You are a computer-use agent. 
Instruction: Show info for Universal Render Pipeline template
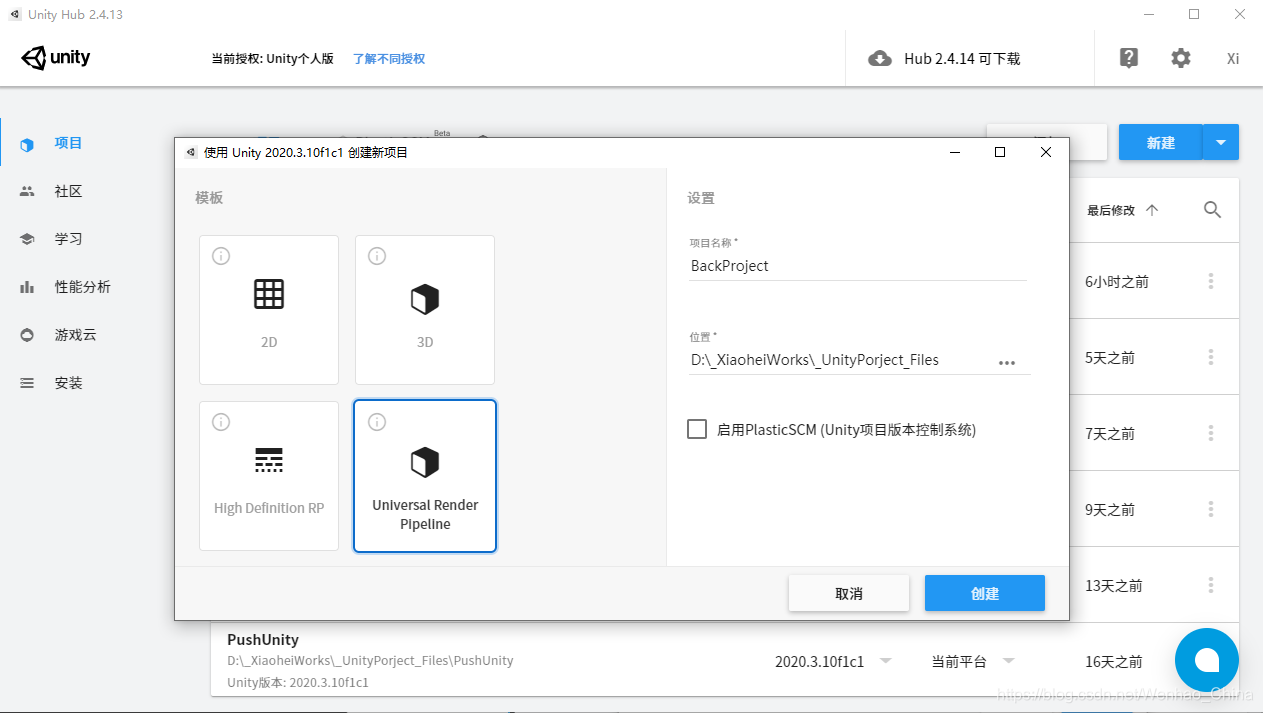tap(377, 423)
